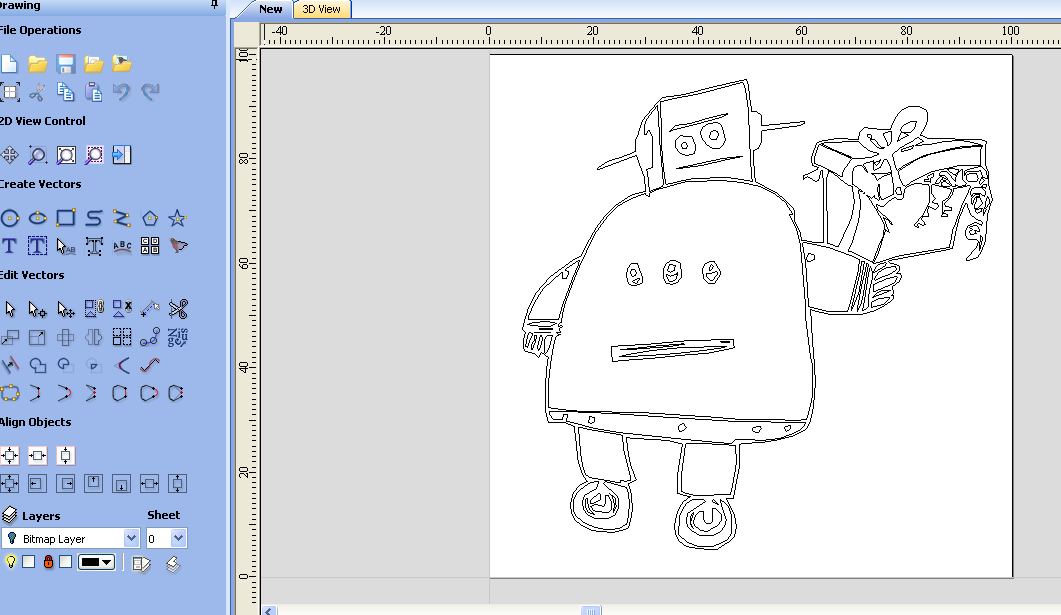1061x615 pixels.
Task: Align selection to material center
Action: click(9, 456)
